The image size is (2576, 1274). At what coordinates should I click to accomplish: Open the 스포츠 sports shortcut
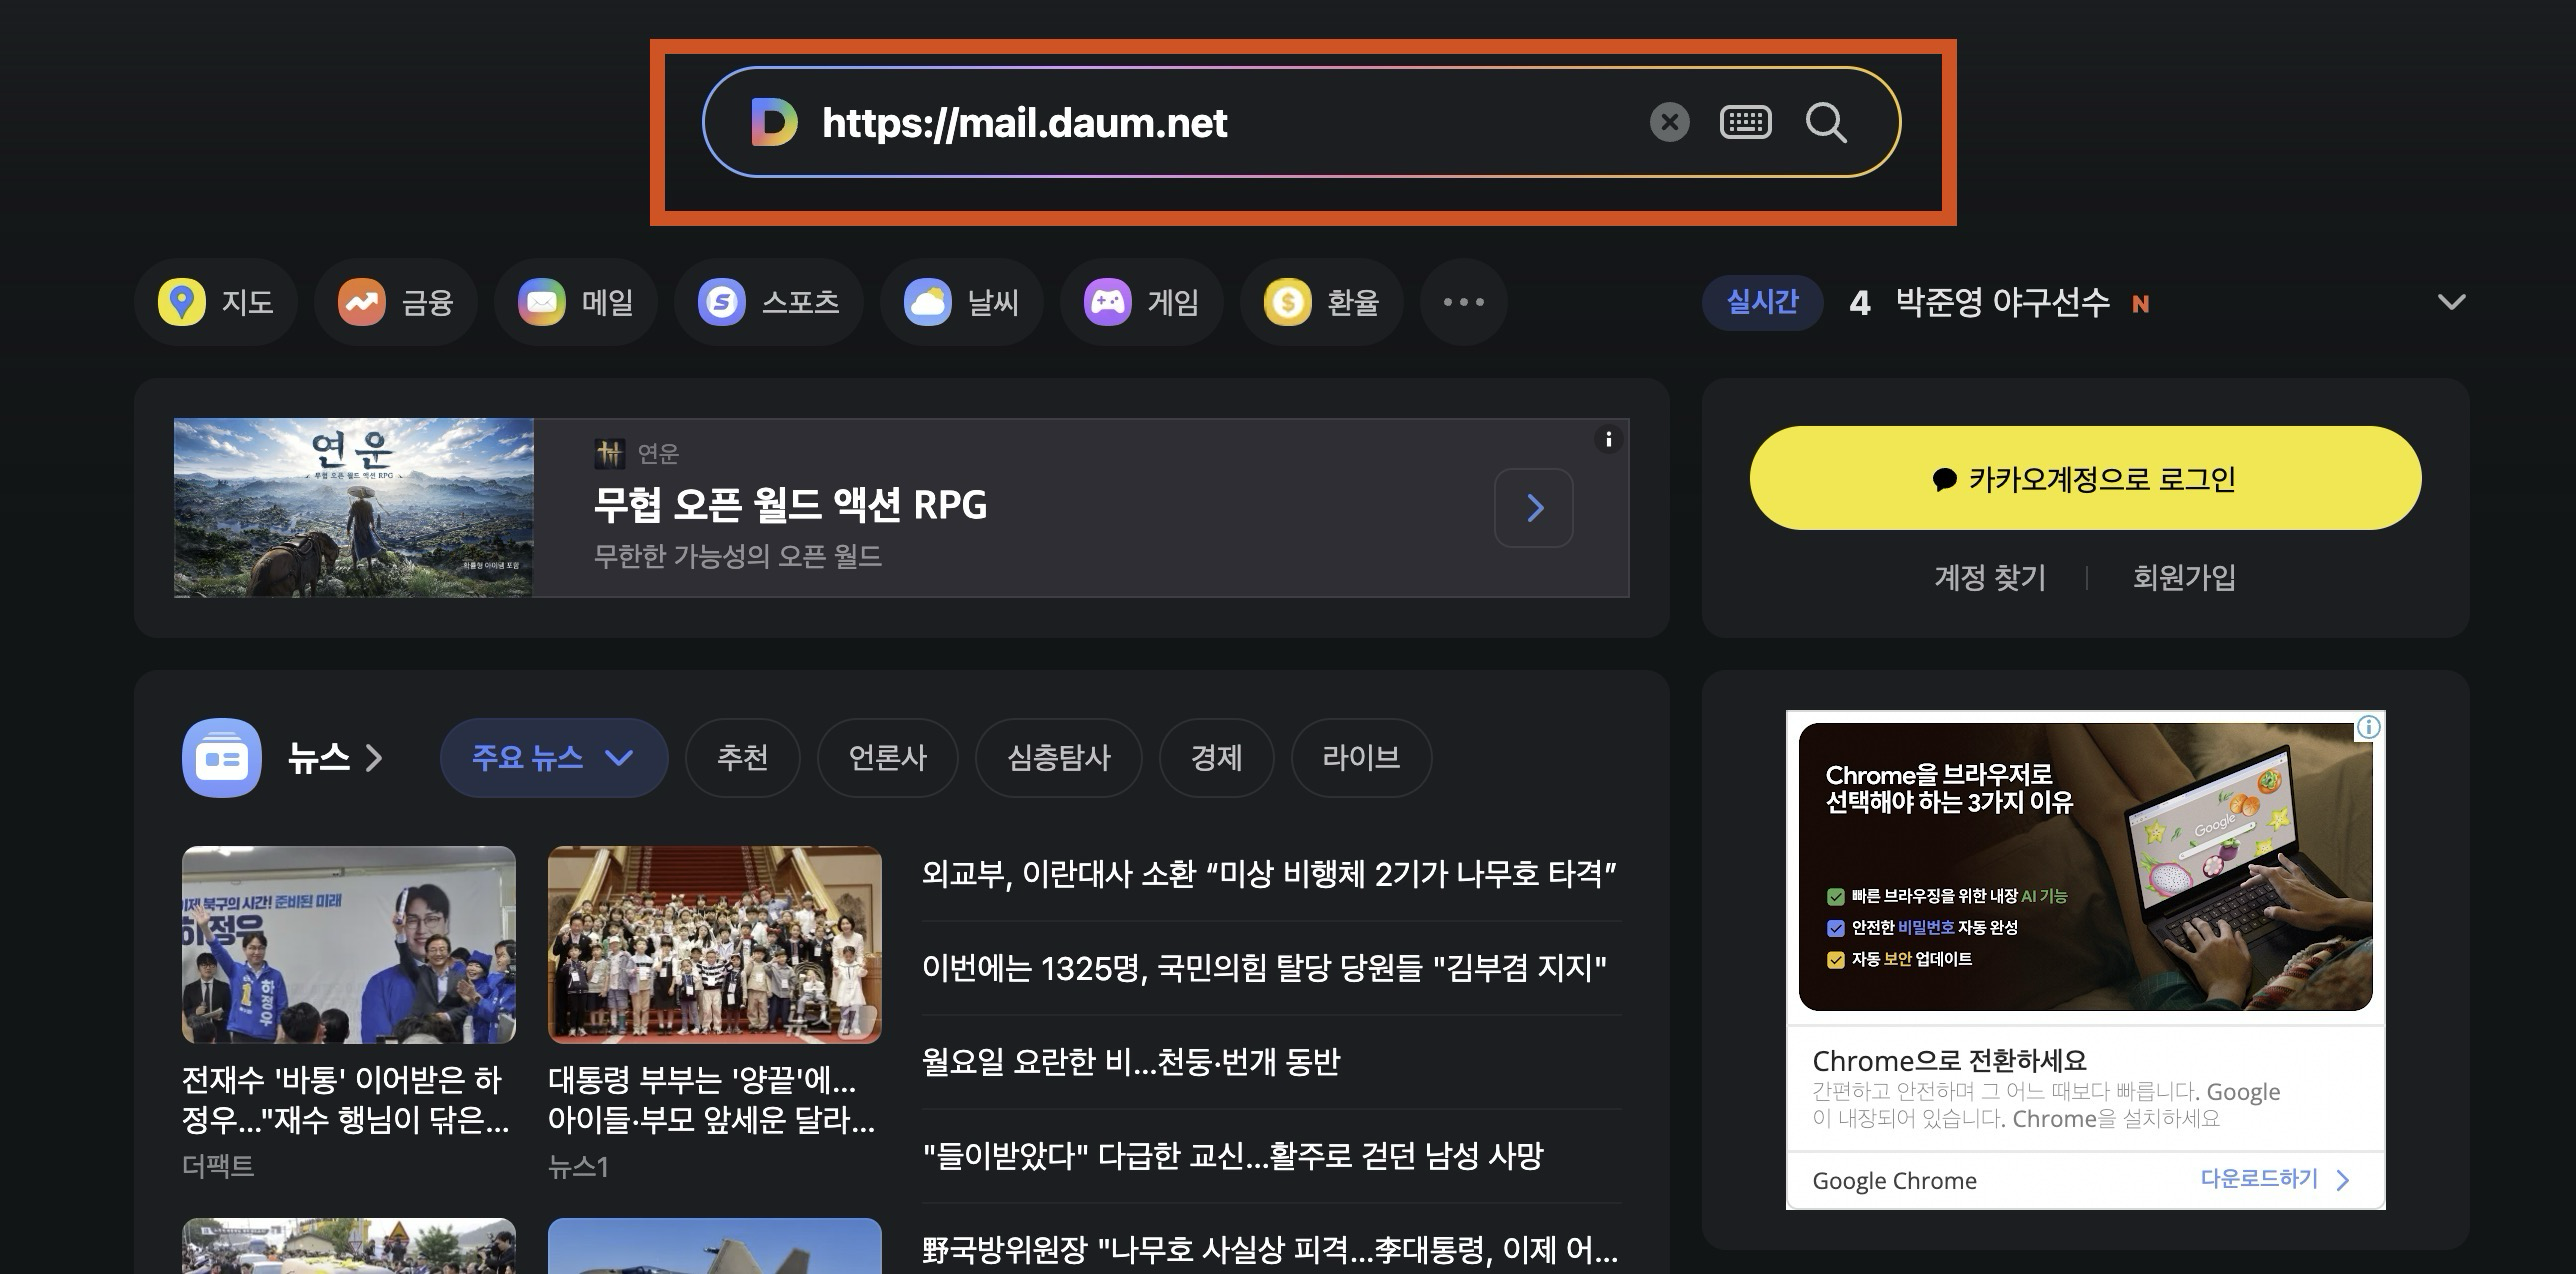768,302
